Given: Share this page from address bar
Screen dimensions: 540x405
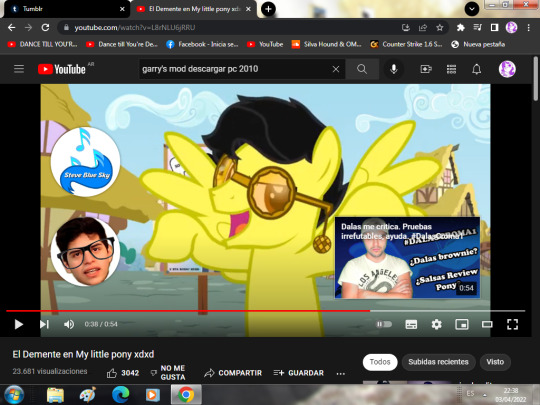Looking at the screenshot, I should (423, 28).
